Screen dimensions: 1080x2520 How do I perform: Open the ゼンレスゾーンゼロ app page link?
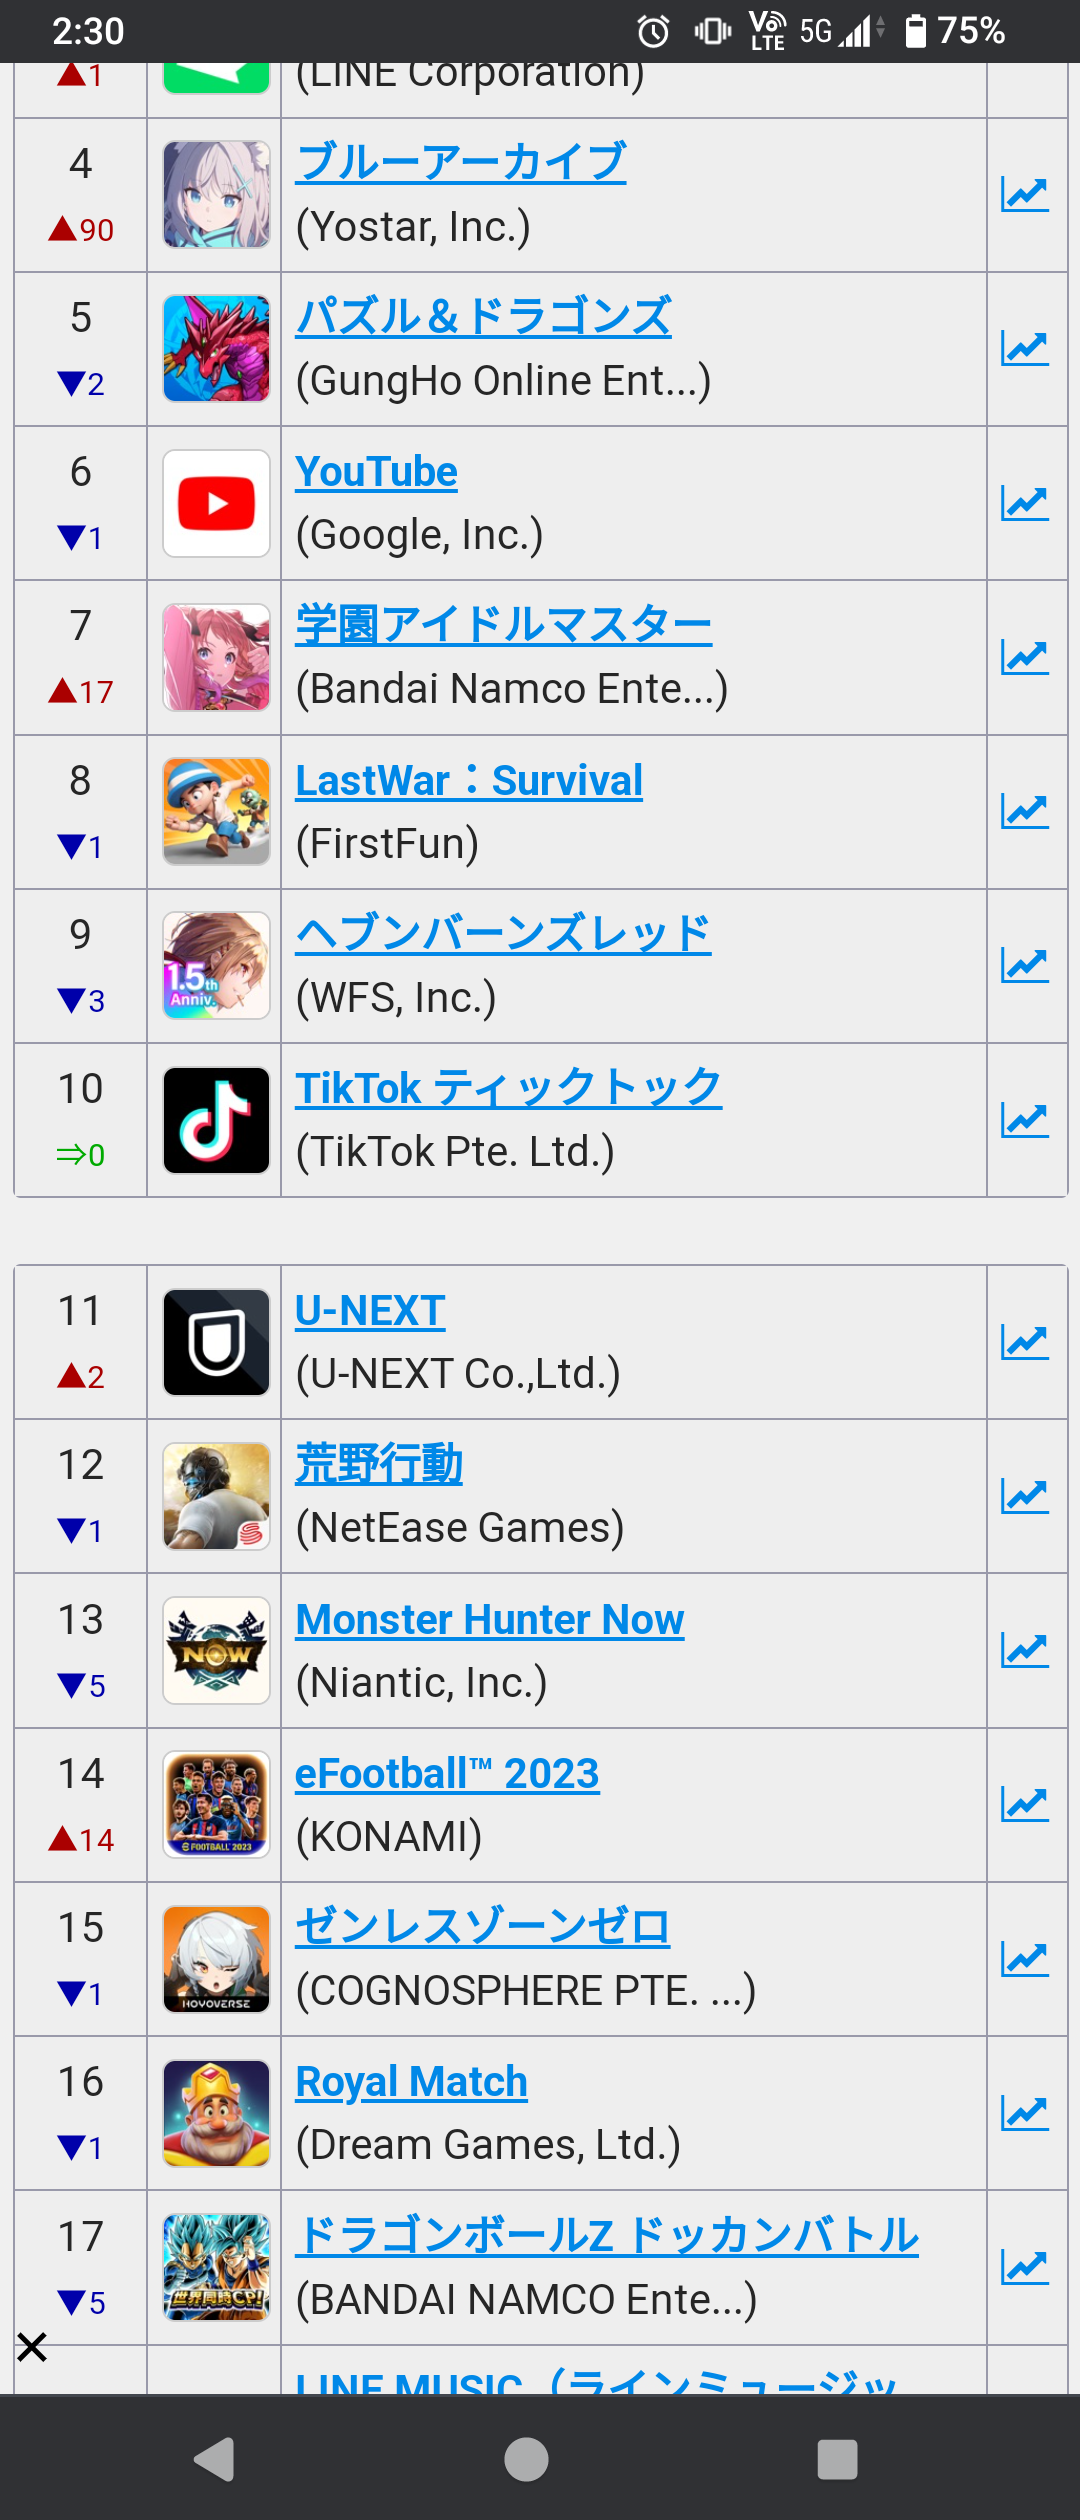(483, 1926)
